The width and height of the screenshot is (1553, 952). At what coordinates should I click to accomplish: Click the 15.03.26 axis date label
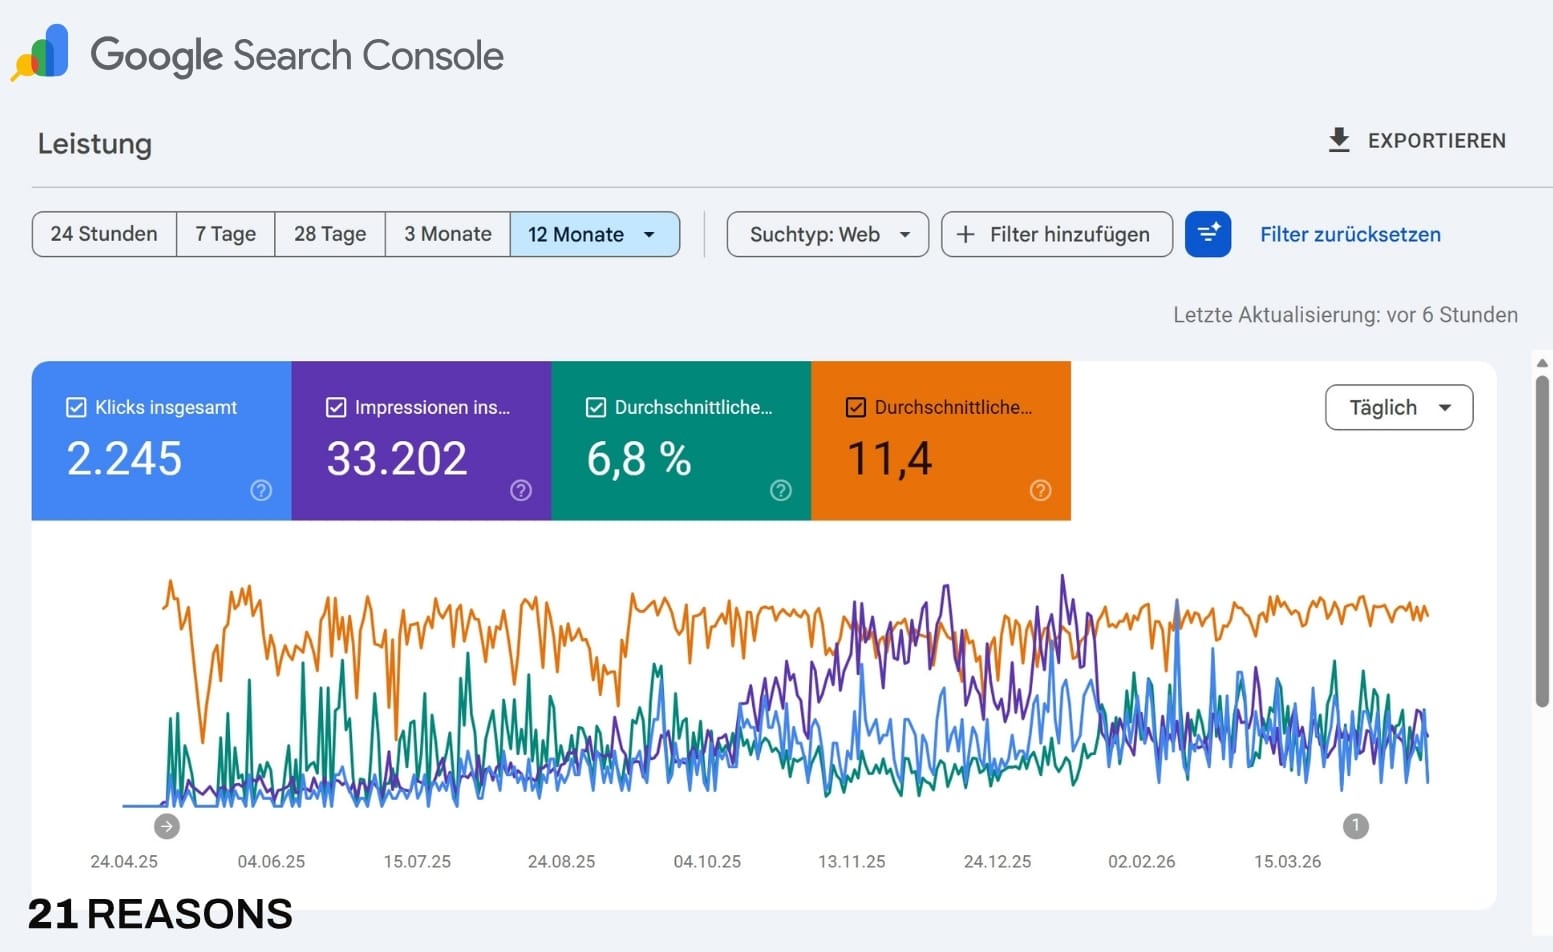[x=1287, y=861]
